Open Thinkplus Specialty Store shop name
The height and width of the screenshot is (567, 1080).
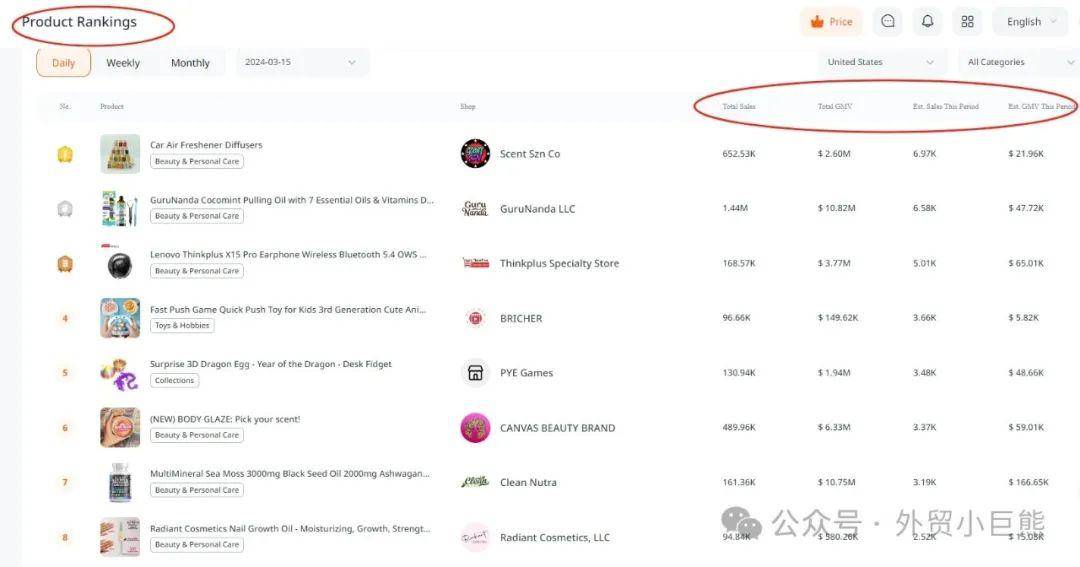click(559, 263)
